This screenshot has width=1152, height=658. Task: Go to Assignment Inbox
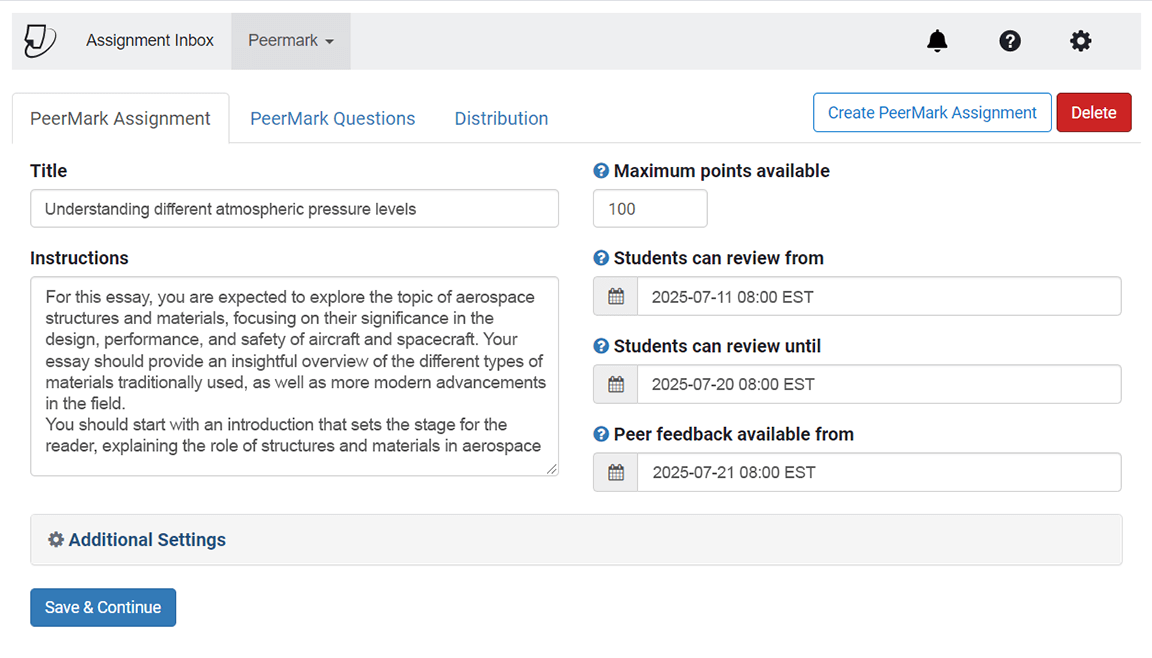point(150,41)
